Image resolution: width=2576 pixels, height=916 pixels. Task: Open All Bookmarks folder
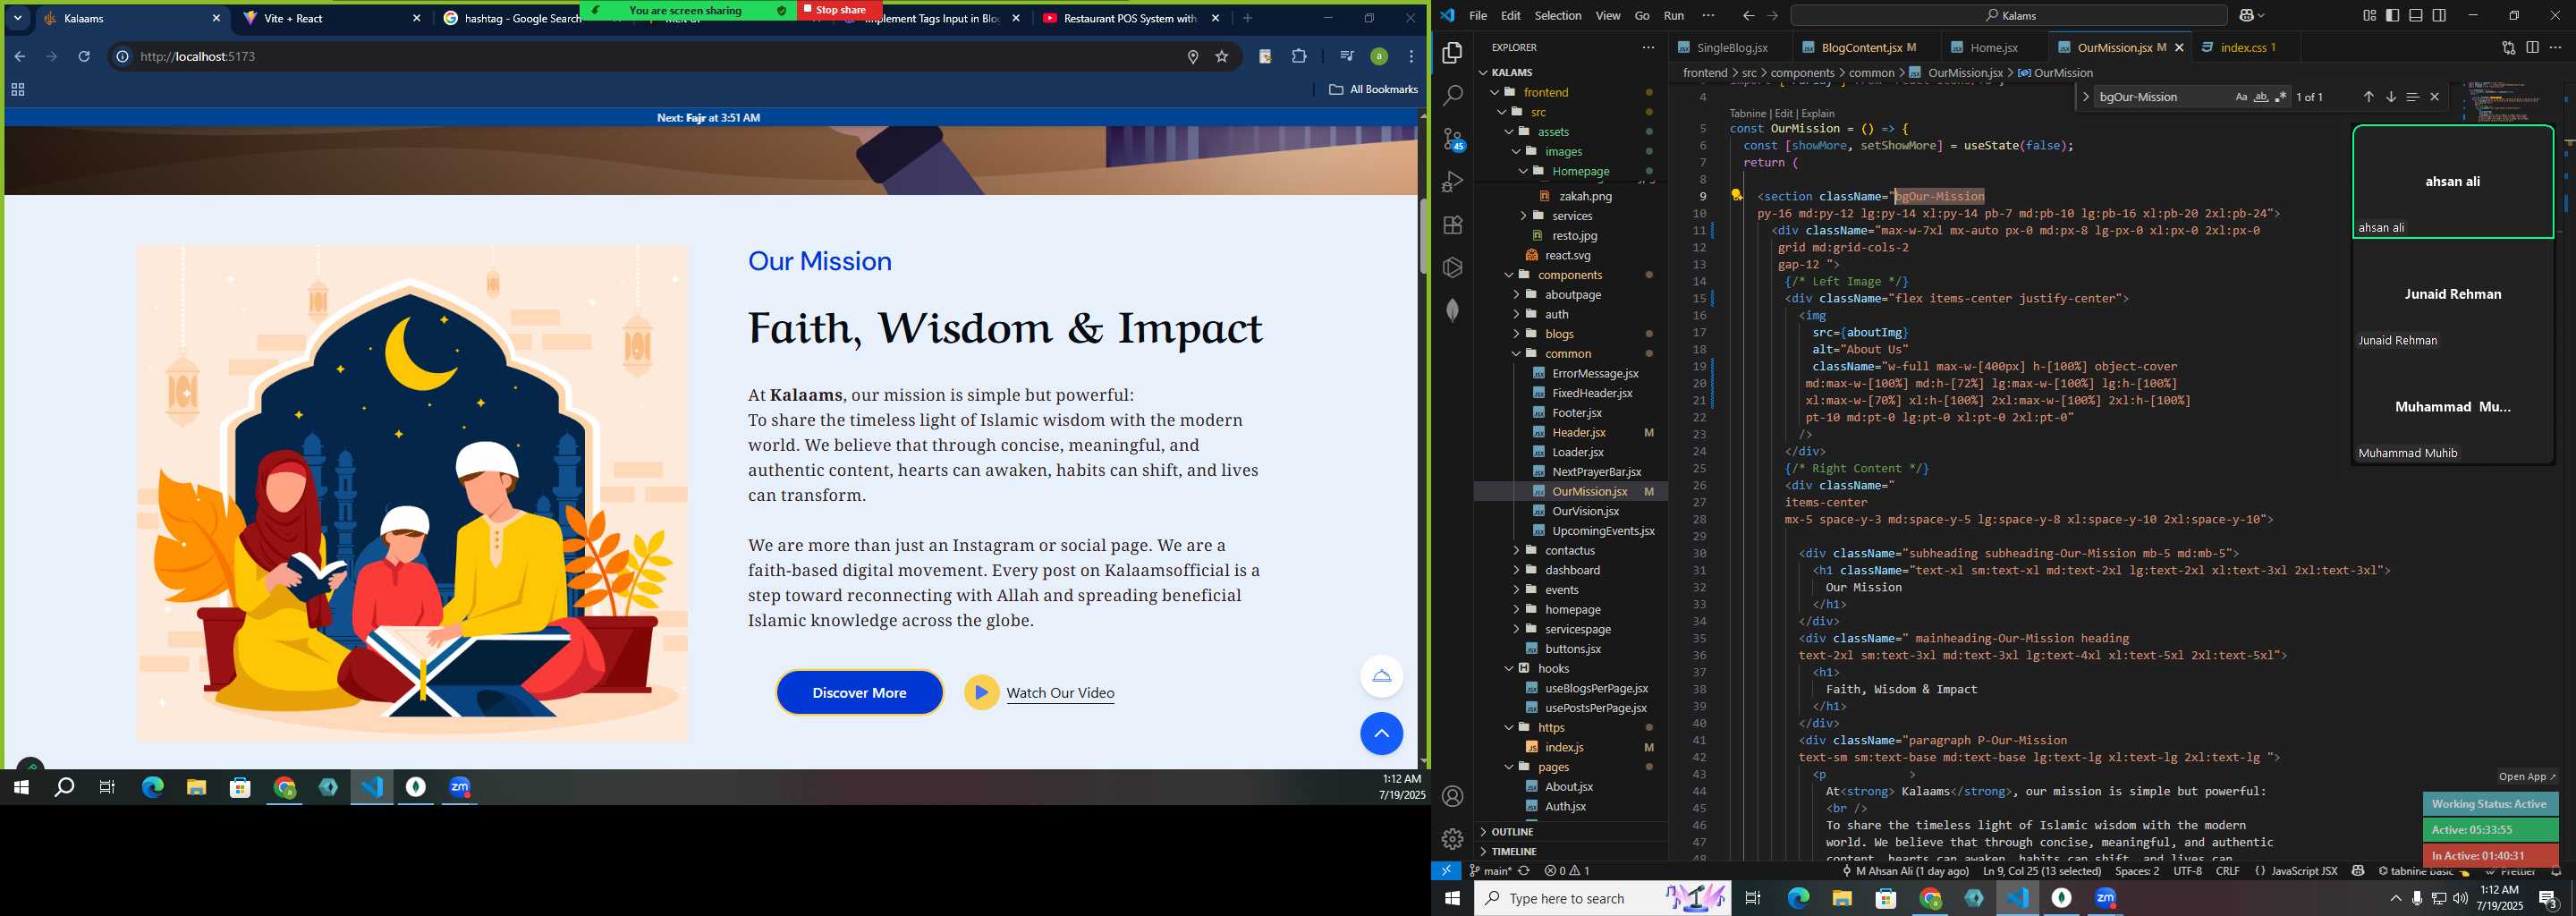(x=1373, y=89)
